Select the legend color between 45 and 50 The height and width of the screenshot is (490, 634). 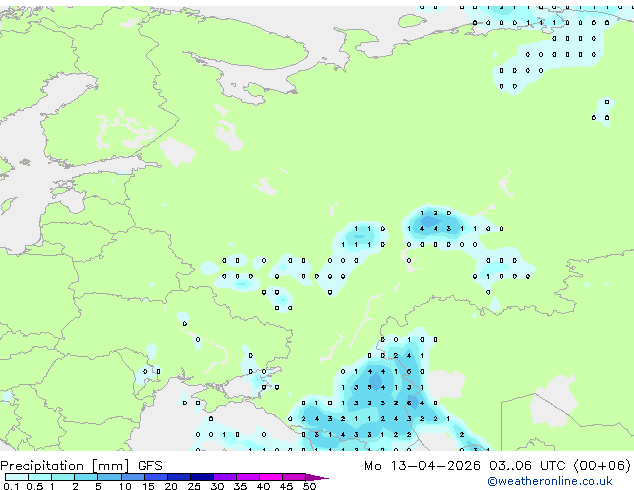pyautogui.click(x=294, y=477)
